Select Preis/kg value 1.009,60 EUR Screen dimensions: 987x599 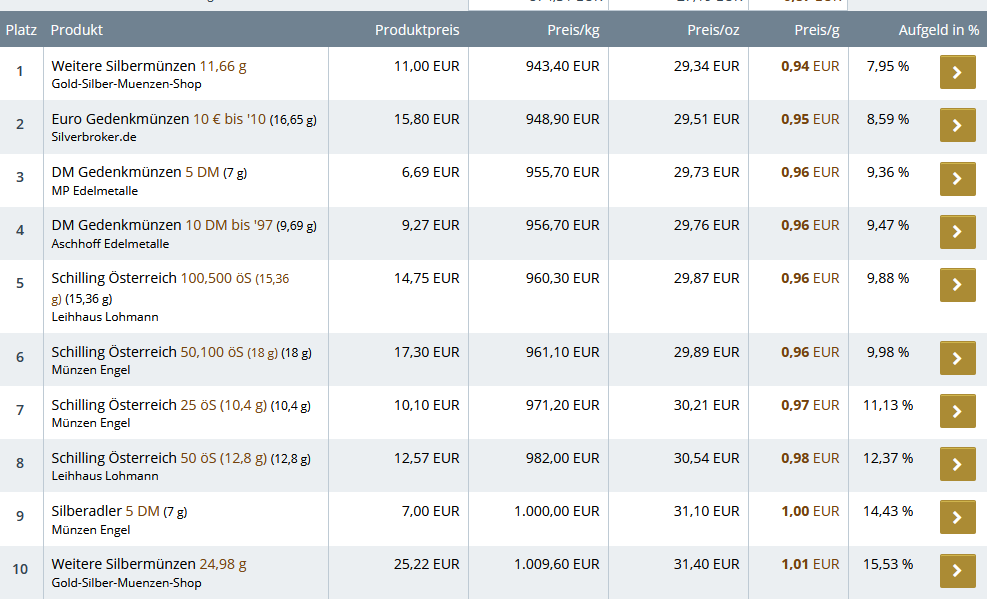click(557, 564)
